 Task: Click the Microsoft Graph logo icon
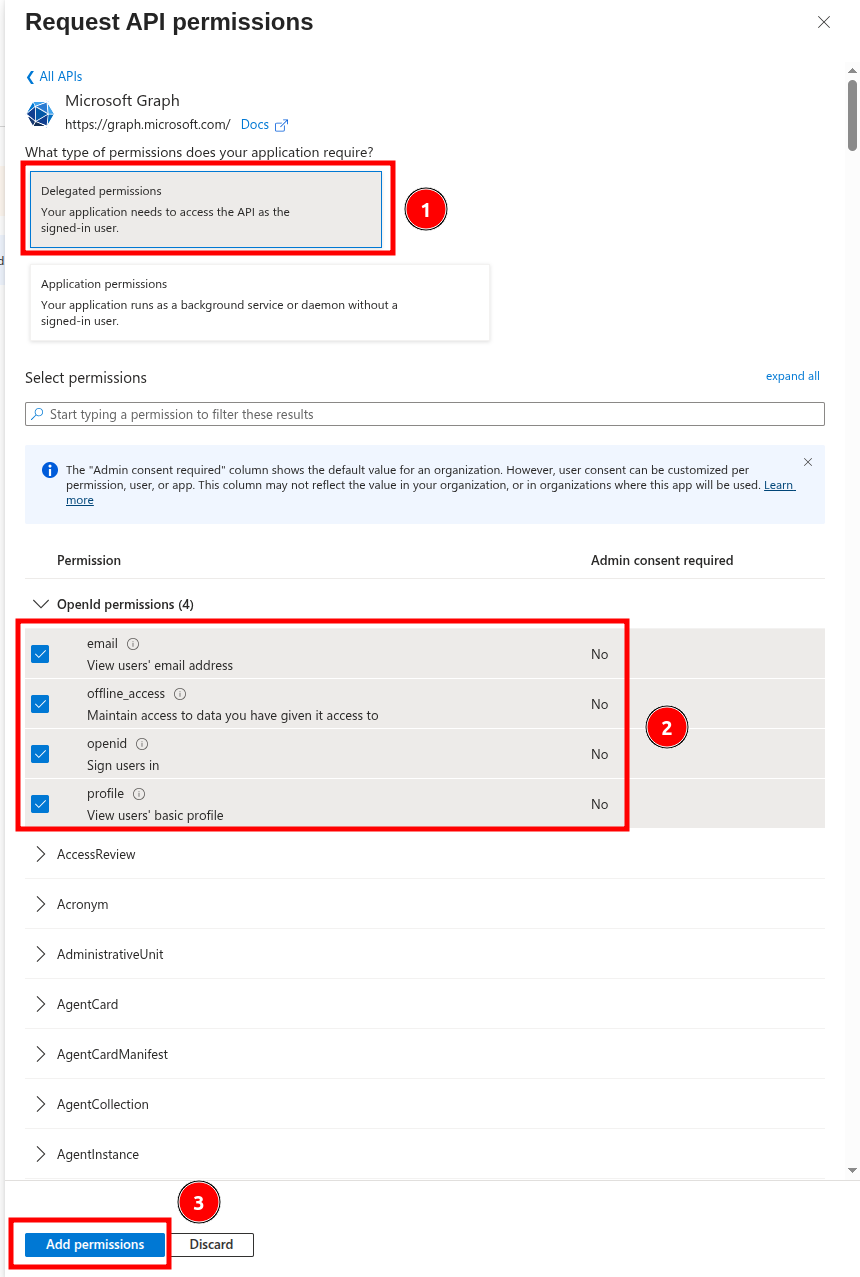[x=40, y=114]
